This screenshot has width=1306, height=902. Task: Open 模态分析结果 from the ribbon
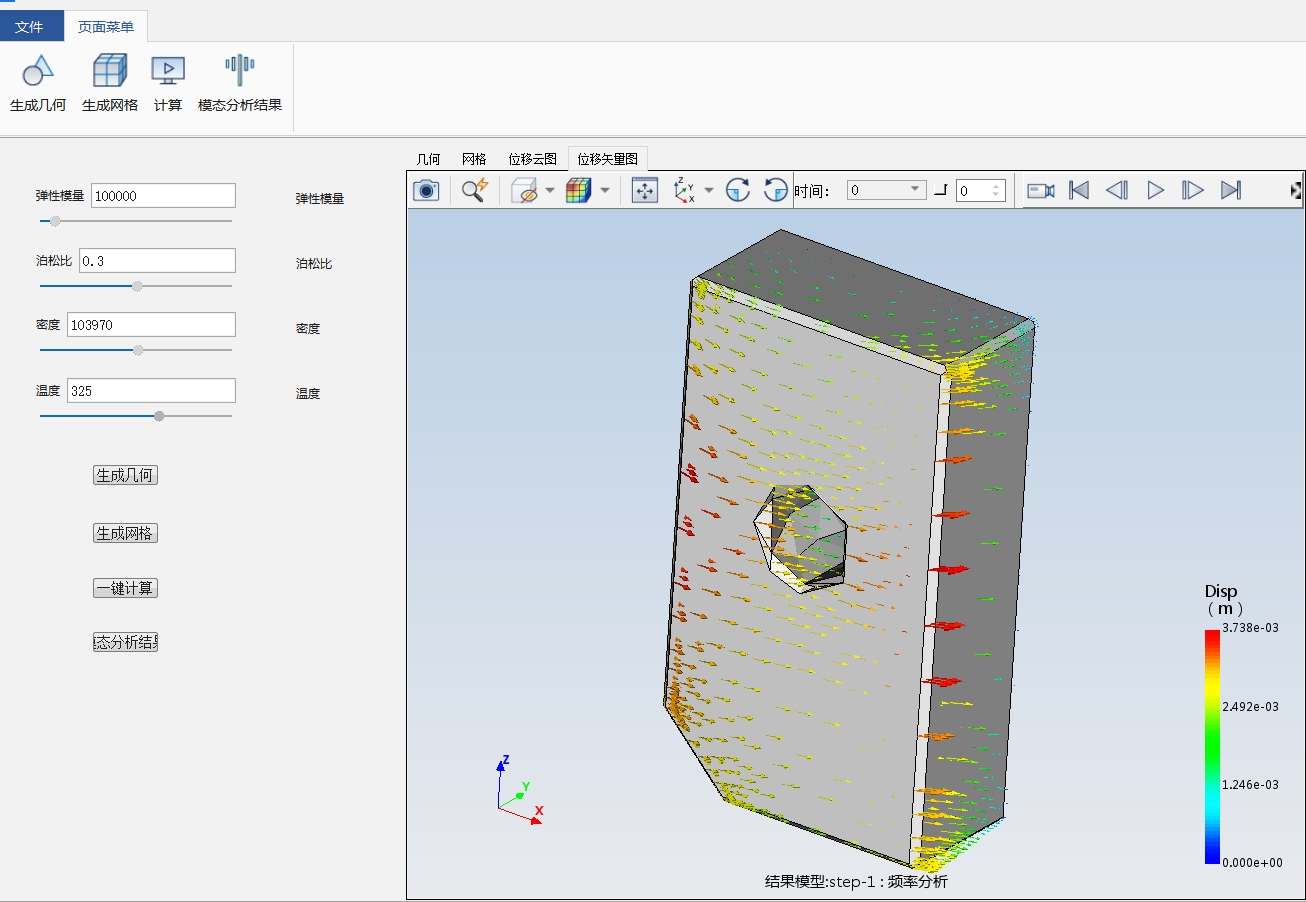click(x=240, y=72)
